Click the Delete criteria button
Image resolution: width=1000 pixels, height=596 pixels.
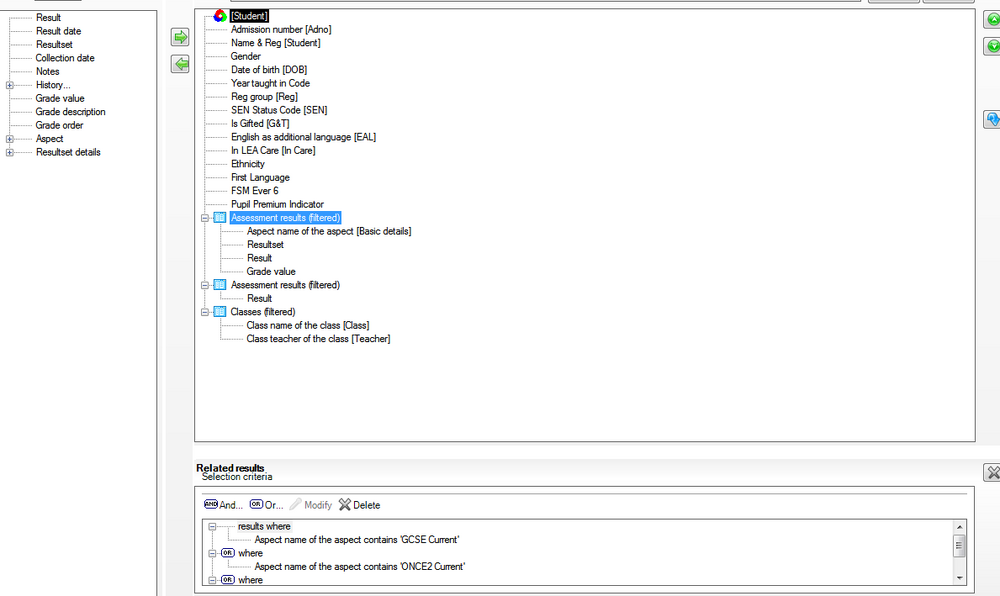359,505
